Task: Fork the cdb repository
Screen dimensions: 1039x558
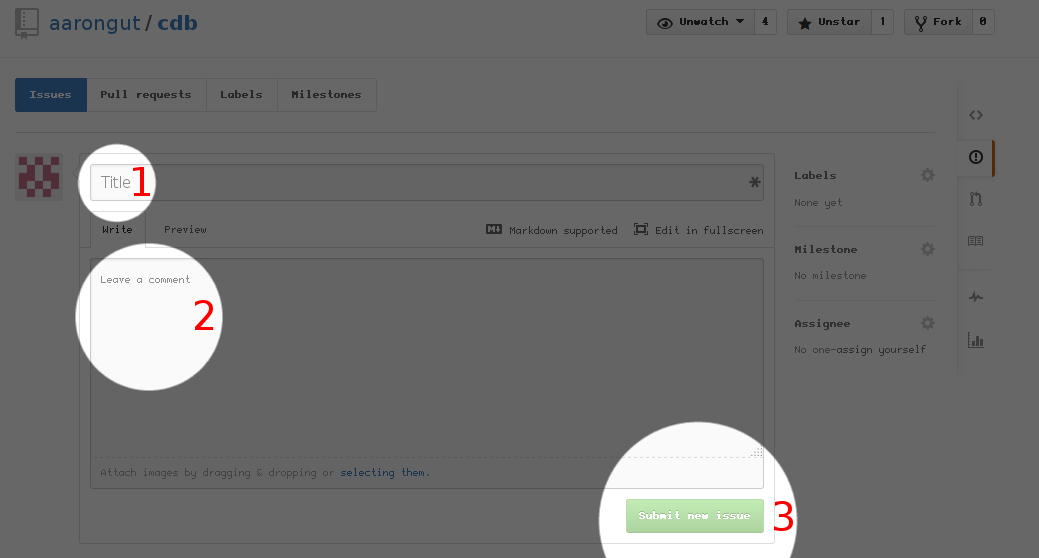Action: pos(937,22)
